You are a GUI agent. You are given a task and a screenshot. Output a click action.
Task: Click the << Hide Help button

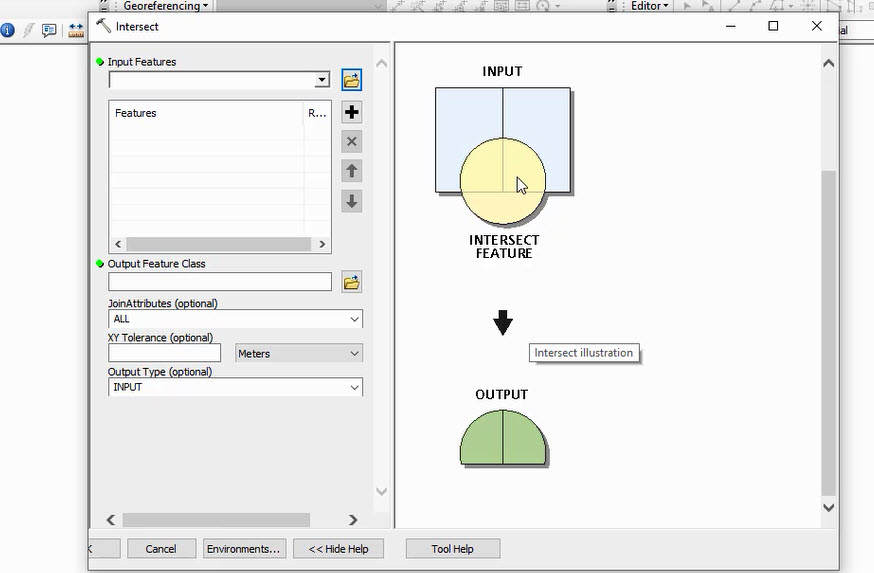point(338,549)
